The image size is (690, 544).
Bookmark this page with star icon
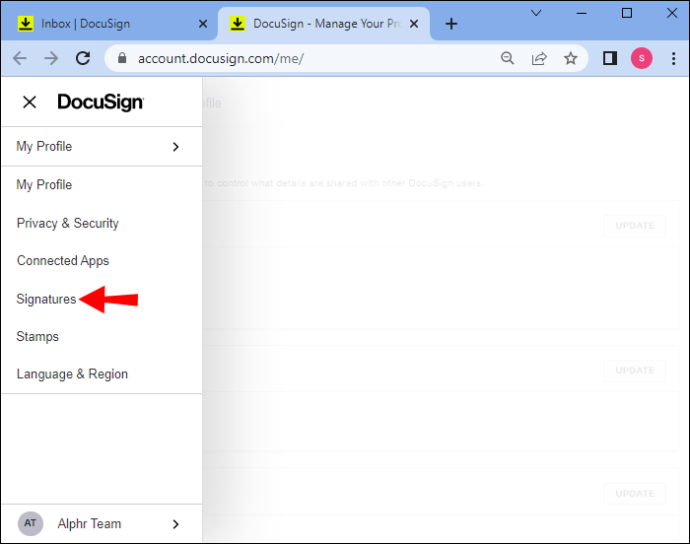click(571, 58)
